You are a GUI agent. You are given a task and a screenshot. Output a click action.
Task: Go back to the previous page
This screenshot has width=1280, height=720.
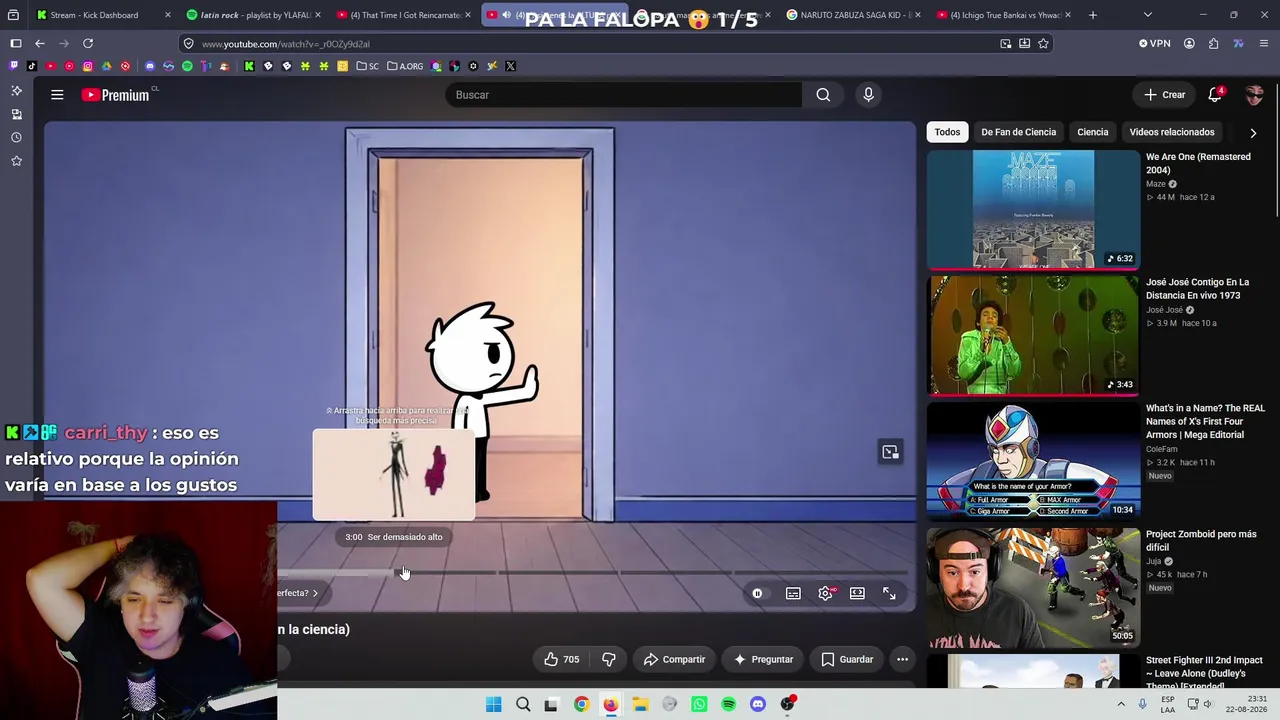pos(40,43)
